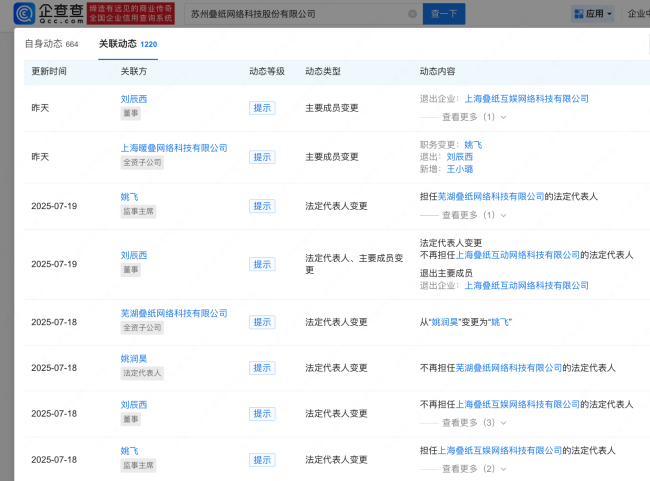The height and width of the screenshot is (481, 650).
Task: Click 法定代表人 tag under 姚润昊
Action: tap(142, 373)
